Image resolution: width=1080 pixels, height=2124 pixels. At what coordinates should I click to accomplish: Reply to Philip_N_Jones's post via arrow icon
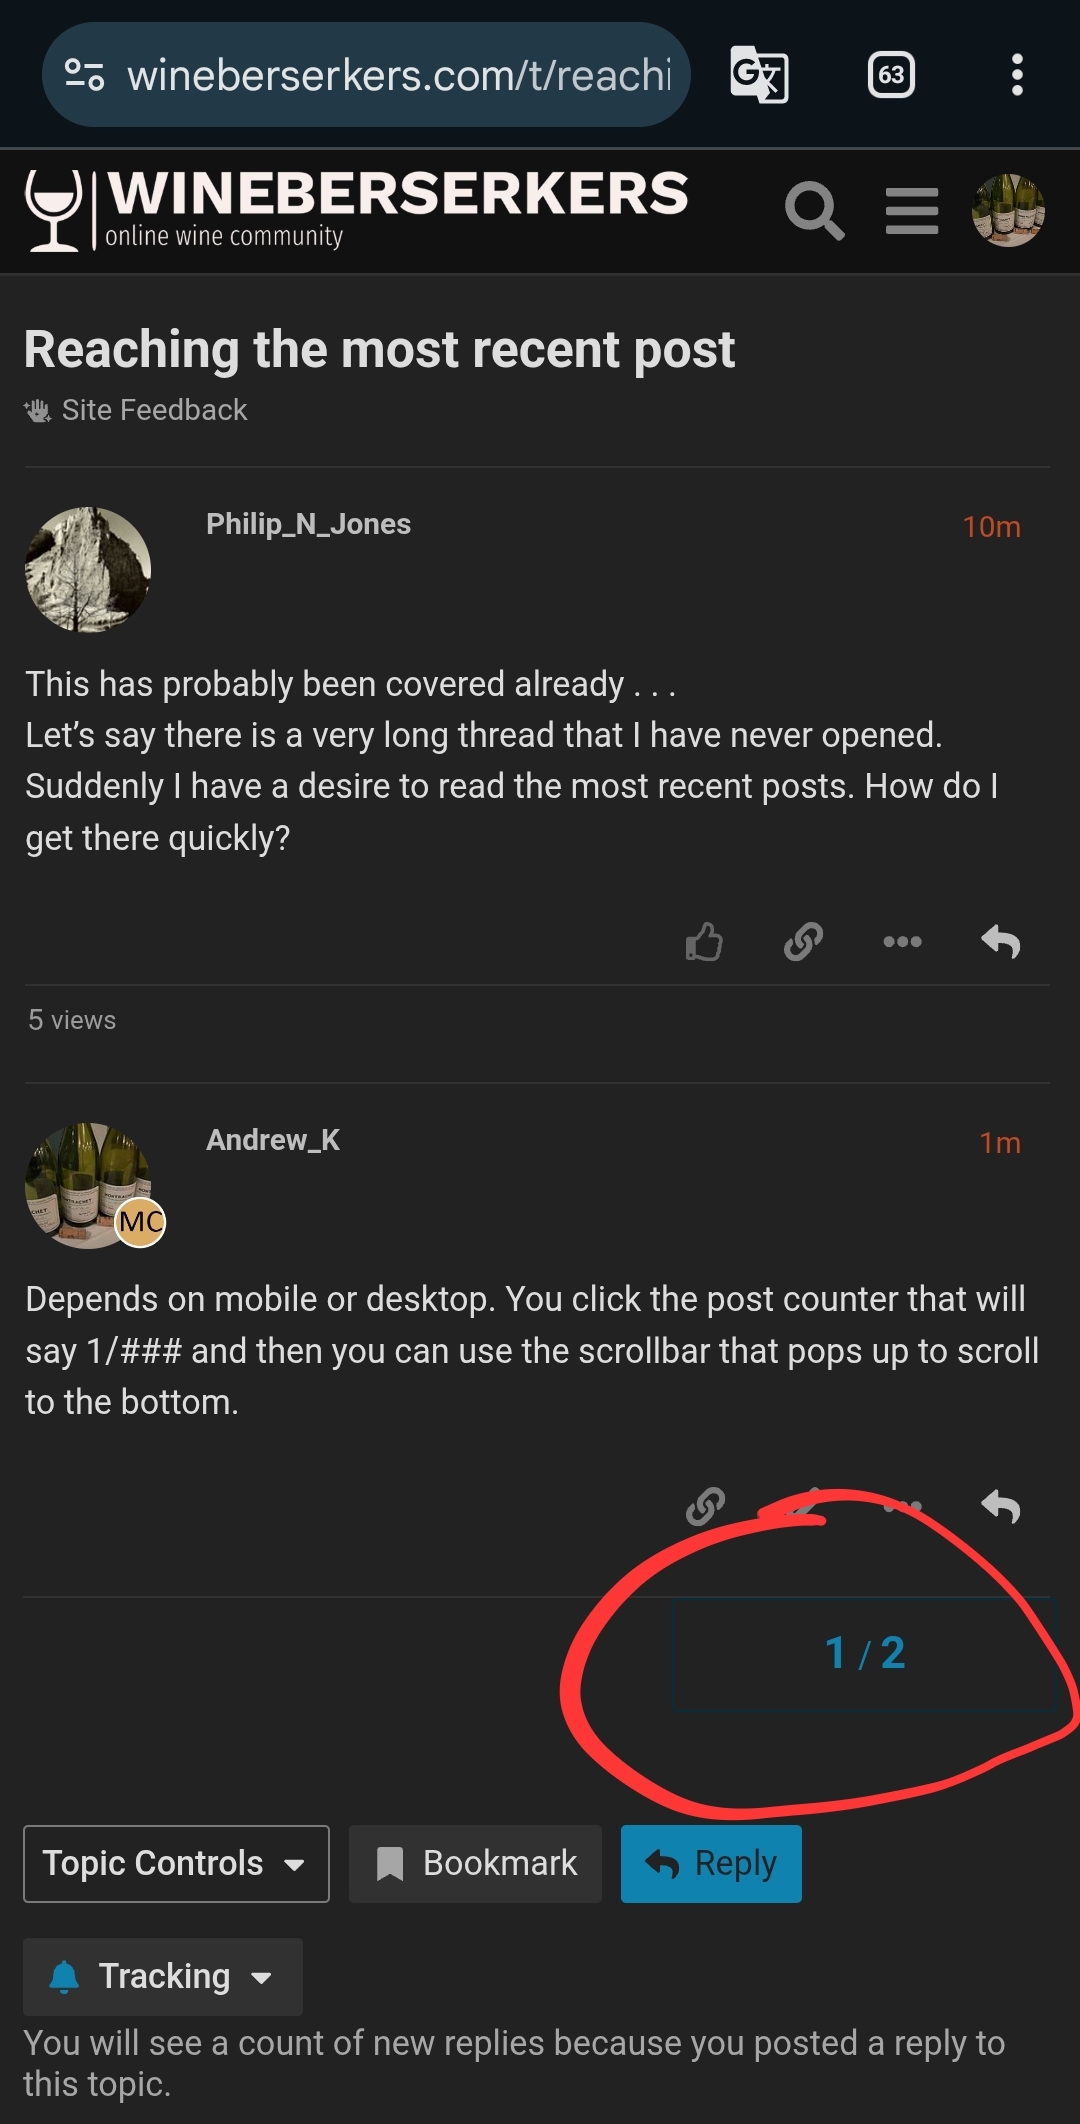[x=1001, y=941]
